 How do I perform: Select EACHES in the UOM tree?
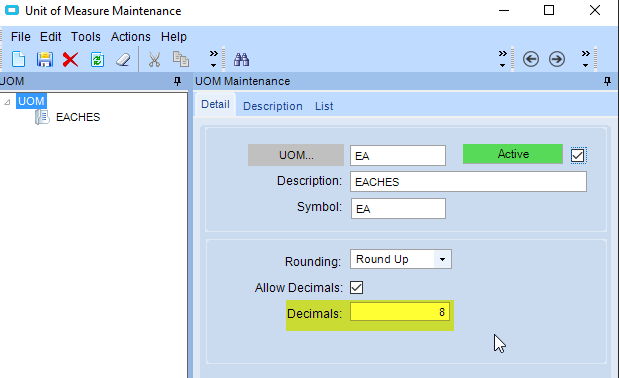tap(78, 117)
